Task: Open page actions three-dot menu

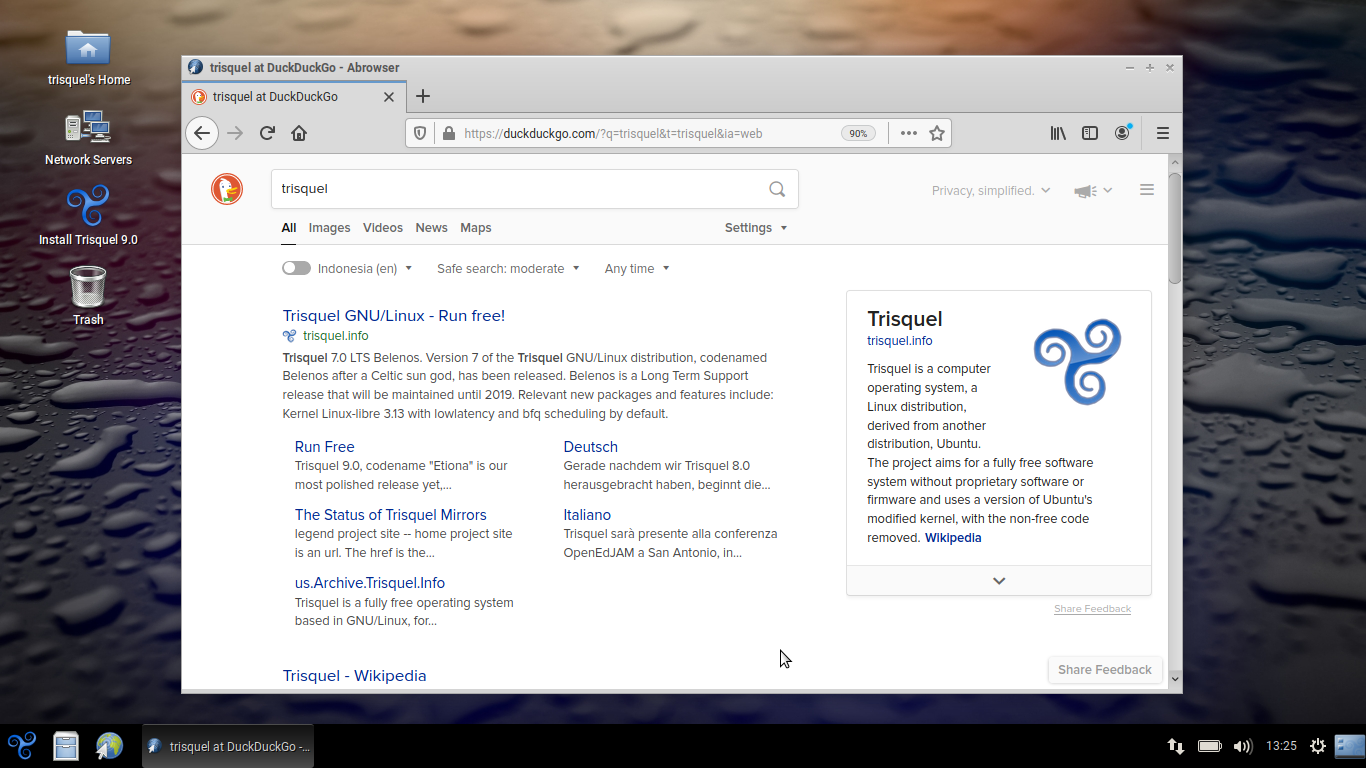Action: click(x=908, y=133)
